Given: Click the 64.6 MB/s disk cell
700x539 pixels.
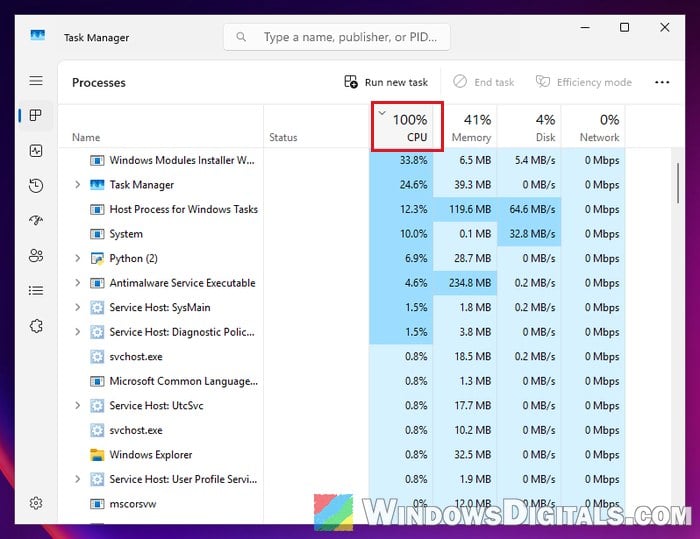Looking at the screenshot, I should [x=529, y=209].
